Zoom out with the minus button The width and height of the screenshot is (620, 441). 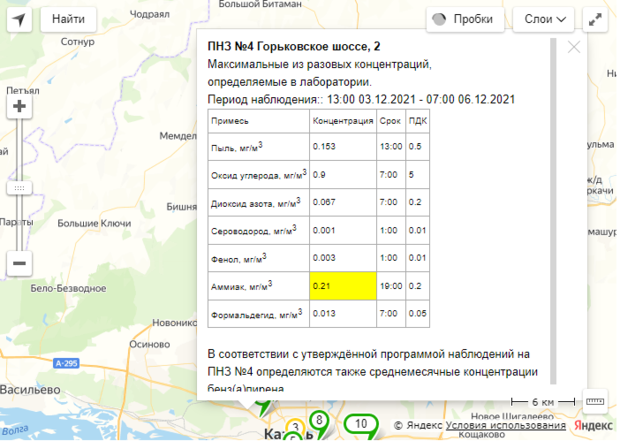pyautogui.click(x=19, y=264)
